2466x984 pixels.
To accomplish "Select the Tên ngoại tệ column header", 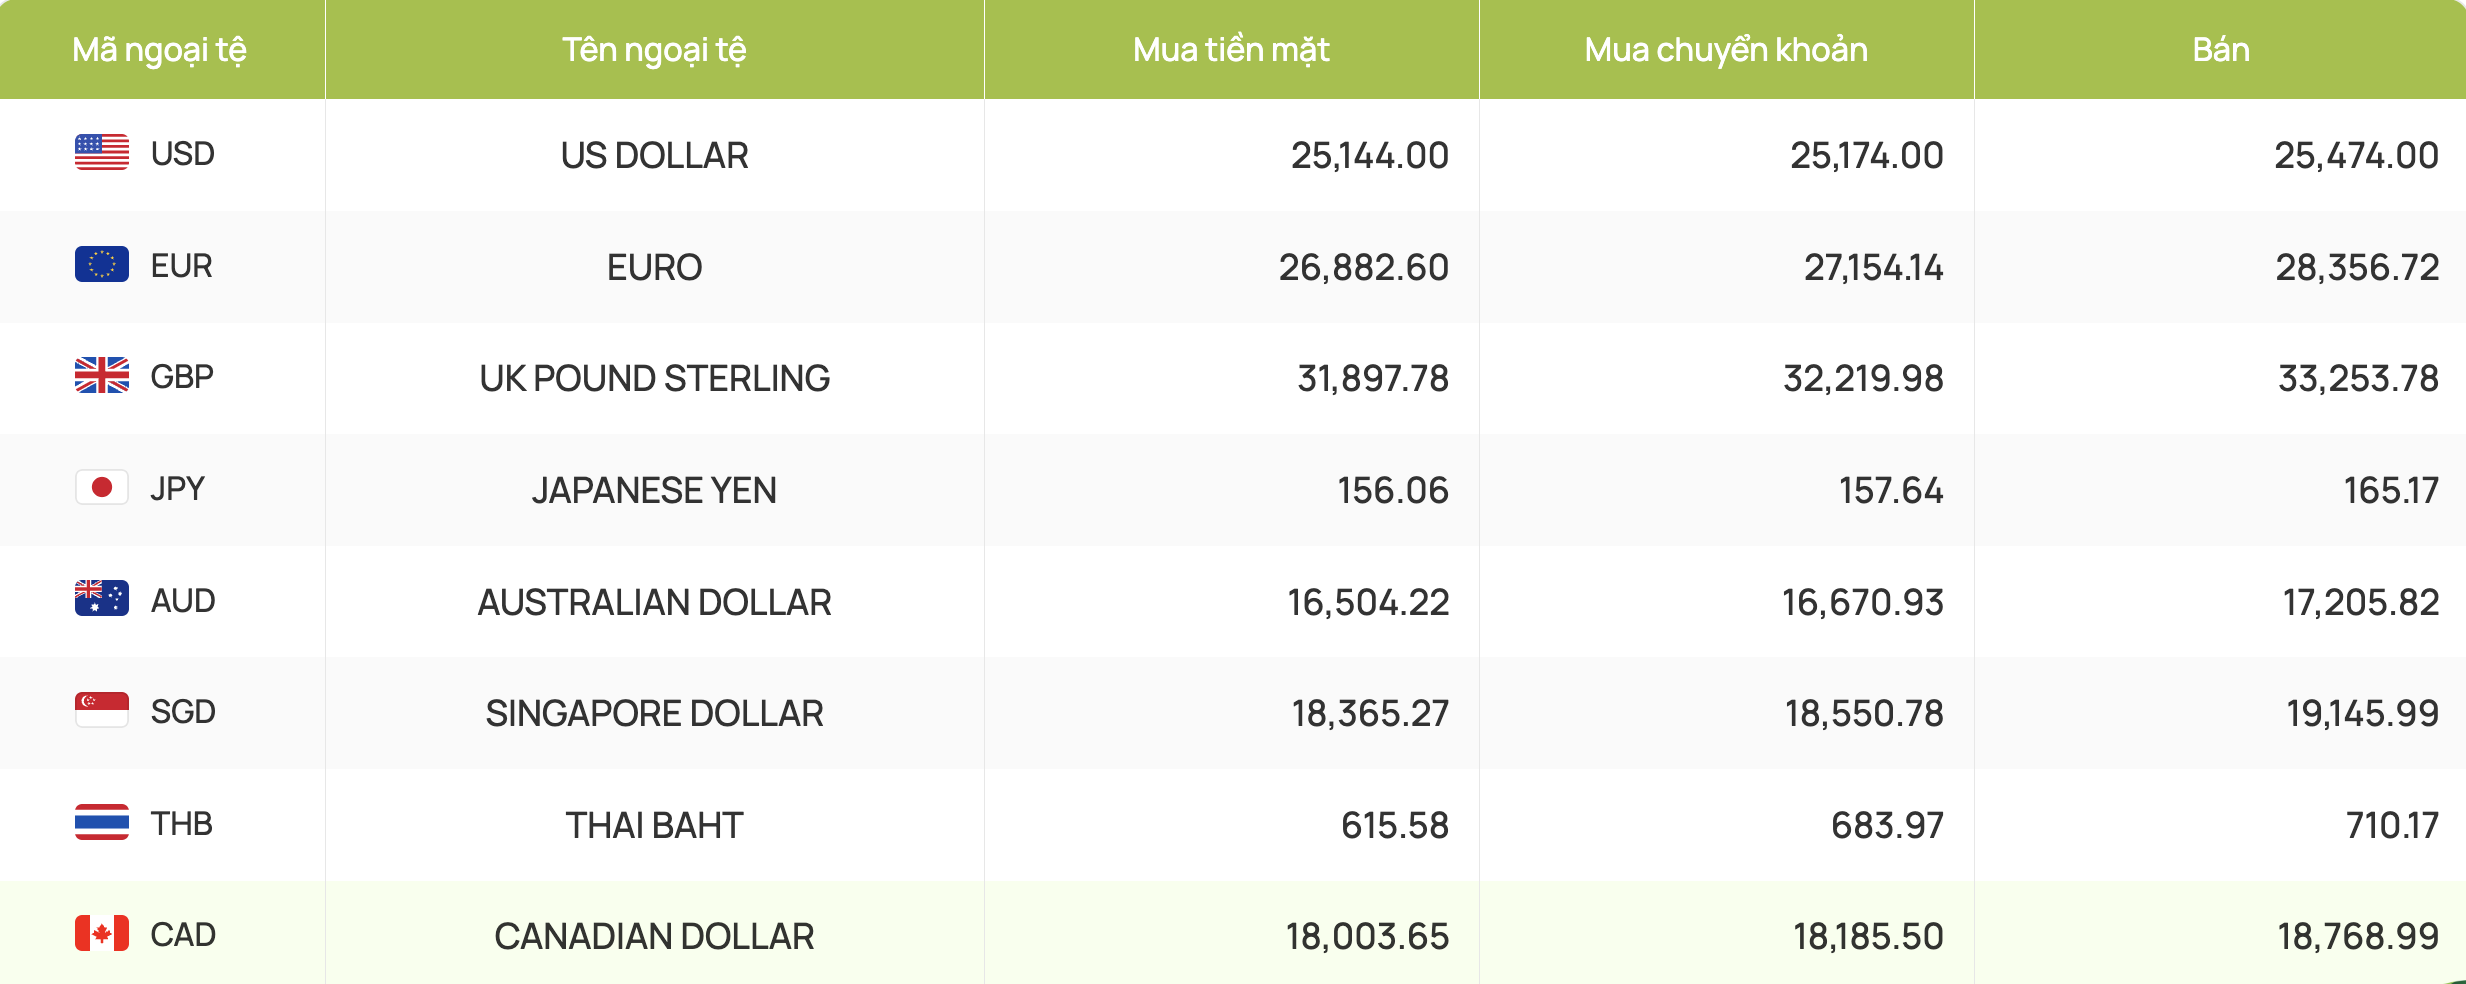I will pyautogui.click(x=655, y=50).
